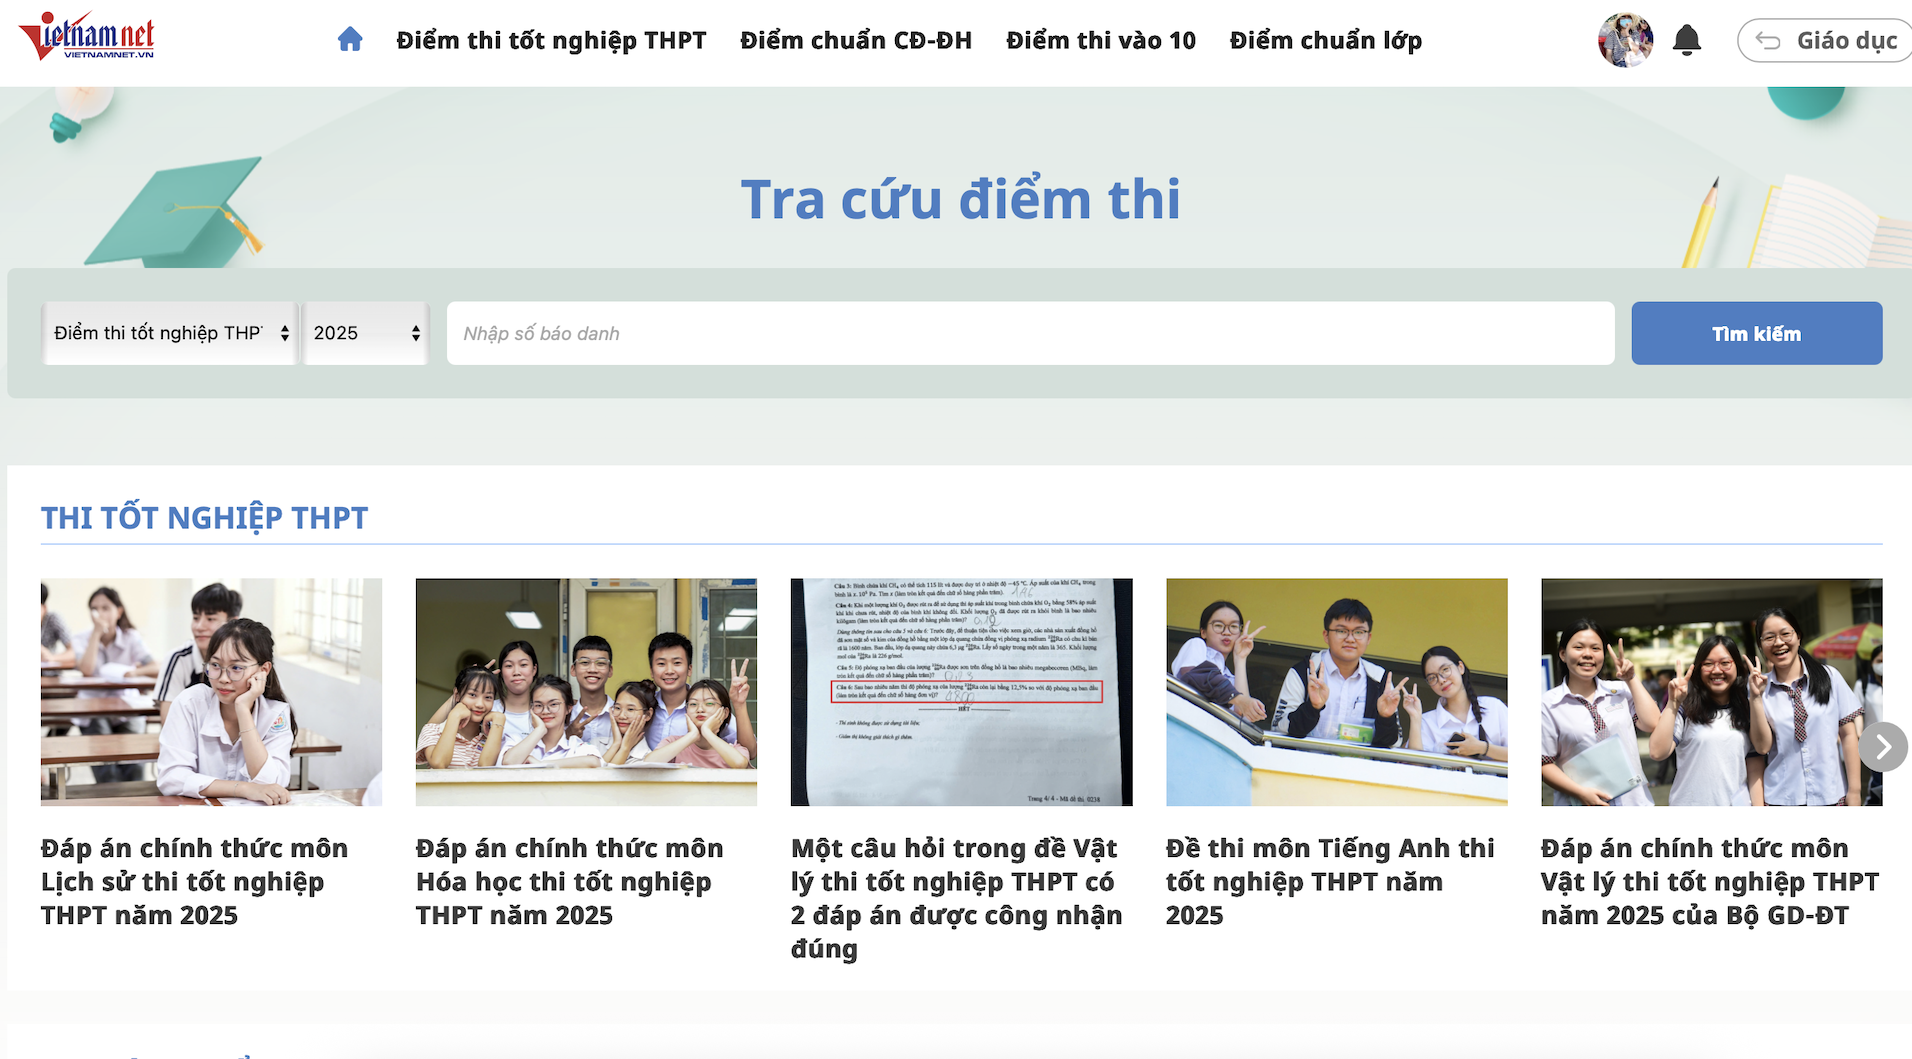
Task: Open the year dropdown showing 2025
Action: (x=363, y=333)
